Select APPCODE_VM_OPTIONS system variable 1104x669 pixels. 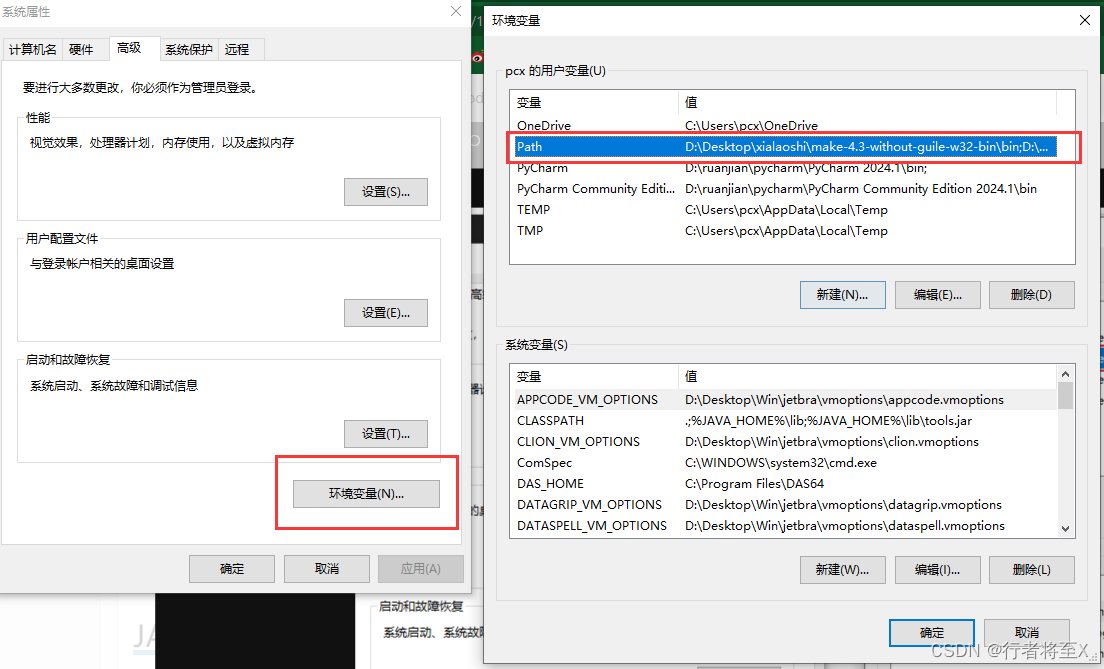coord(785,399)
